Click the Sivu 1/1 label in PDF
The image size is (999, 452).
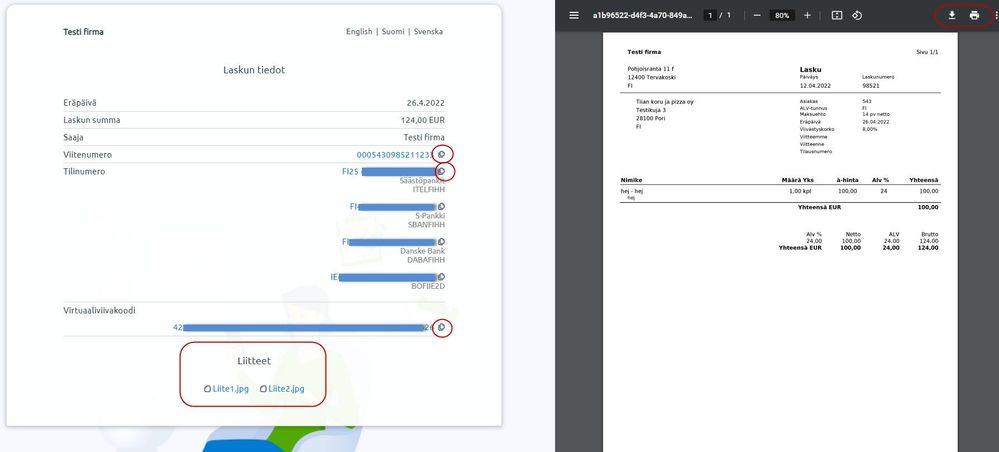click(x=927, y=52)
